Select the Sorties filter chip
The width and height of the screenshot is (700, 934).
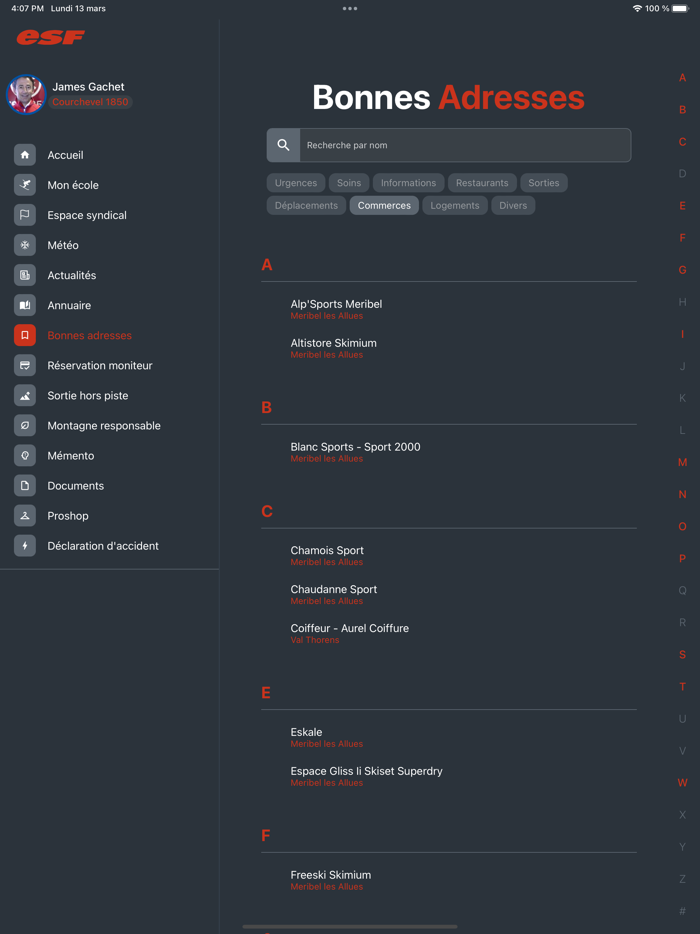[544, 183]
